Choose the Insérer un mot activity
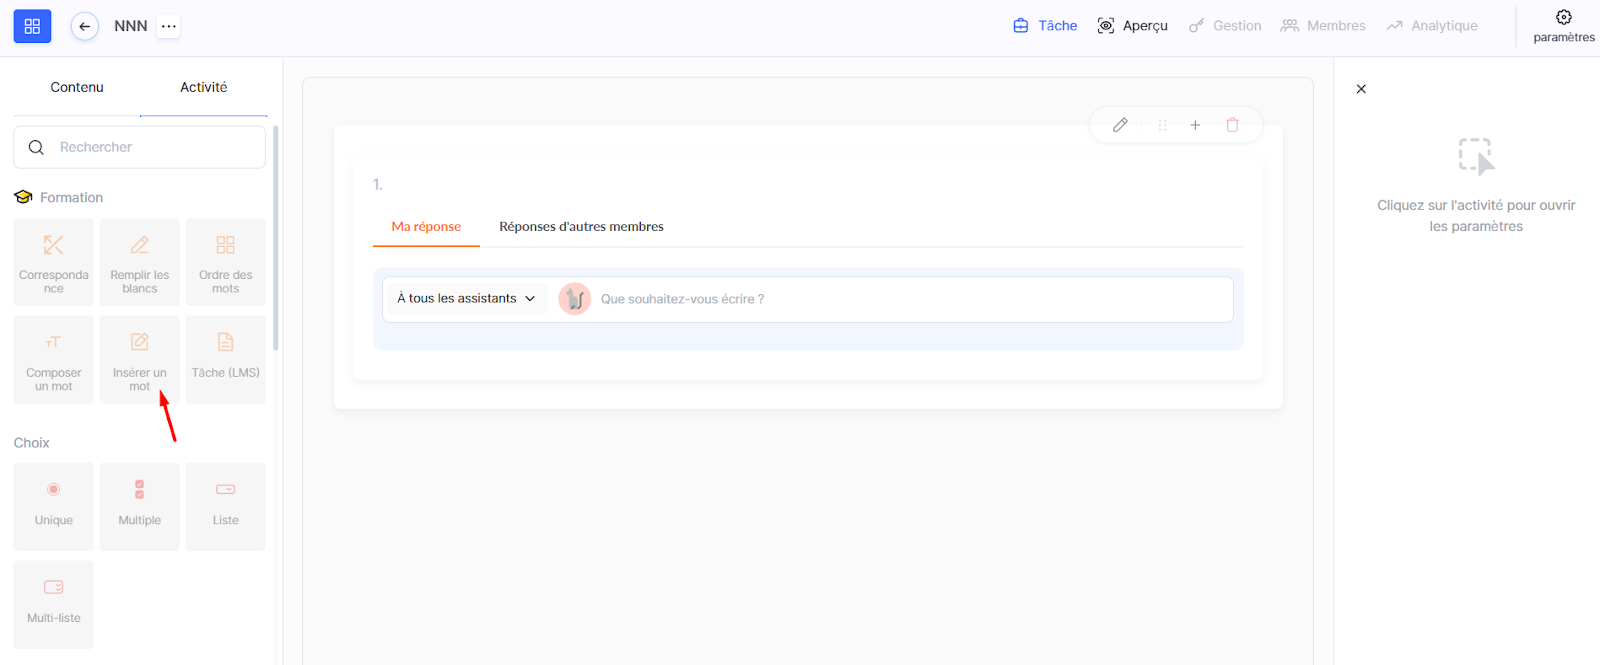 click(140, 359)
